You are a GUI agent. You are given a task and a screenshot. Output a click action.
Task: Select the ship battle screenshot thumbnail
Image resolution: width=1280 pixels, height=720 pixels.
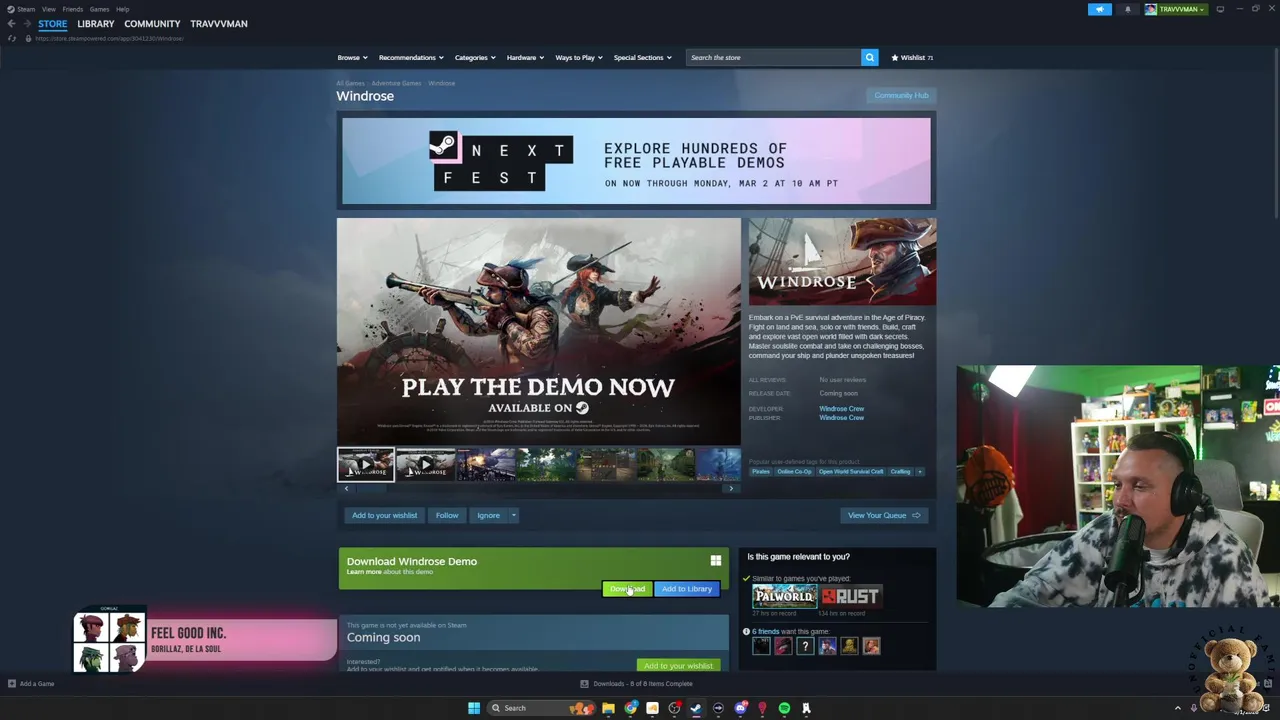485,465
